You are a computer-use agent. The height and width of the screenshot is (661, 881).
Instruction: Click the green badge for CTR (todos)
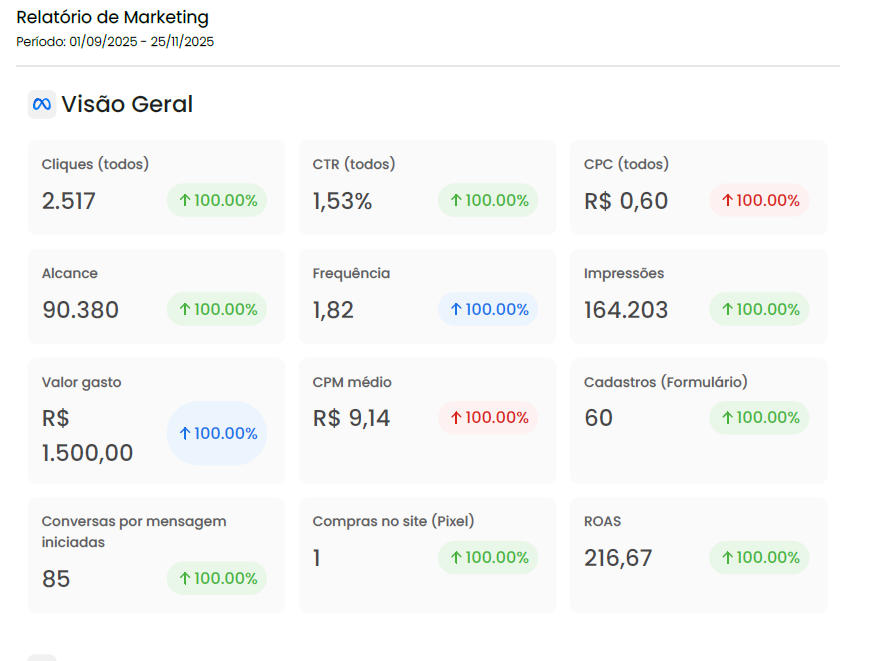click(x=488, y=200)
